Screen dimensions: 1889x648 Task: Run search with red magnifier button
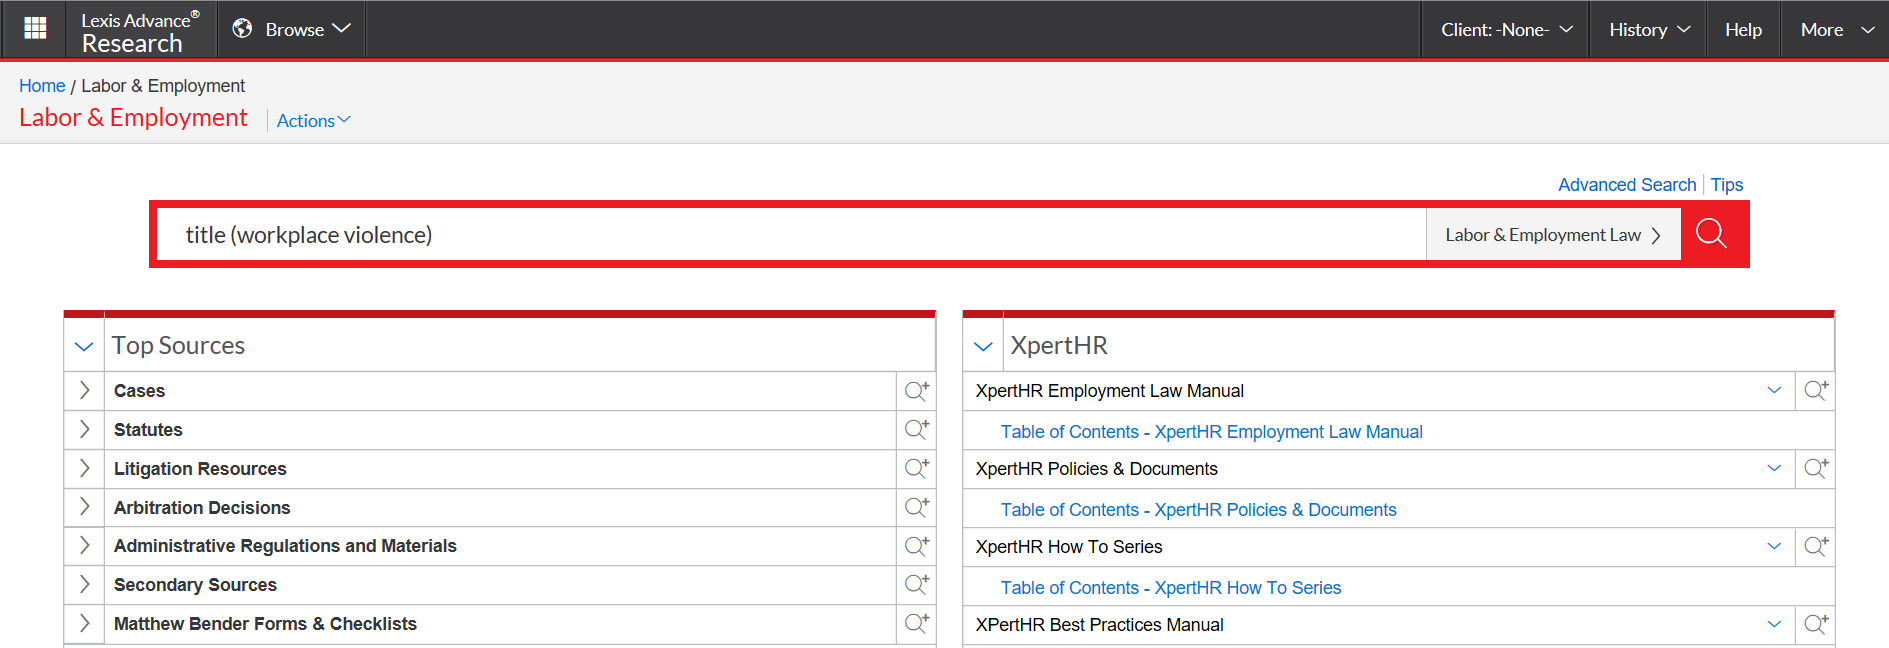coord(1712,234)
